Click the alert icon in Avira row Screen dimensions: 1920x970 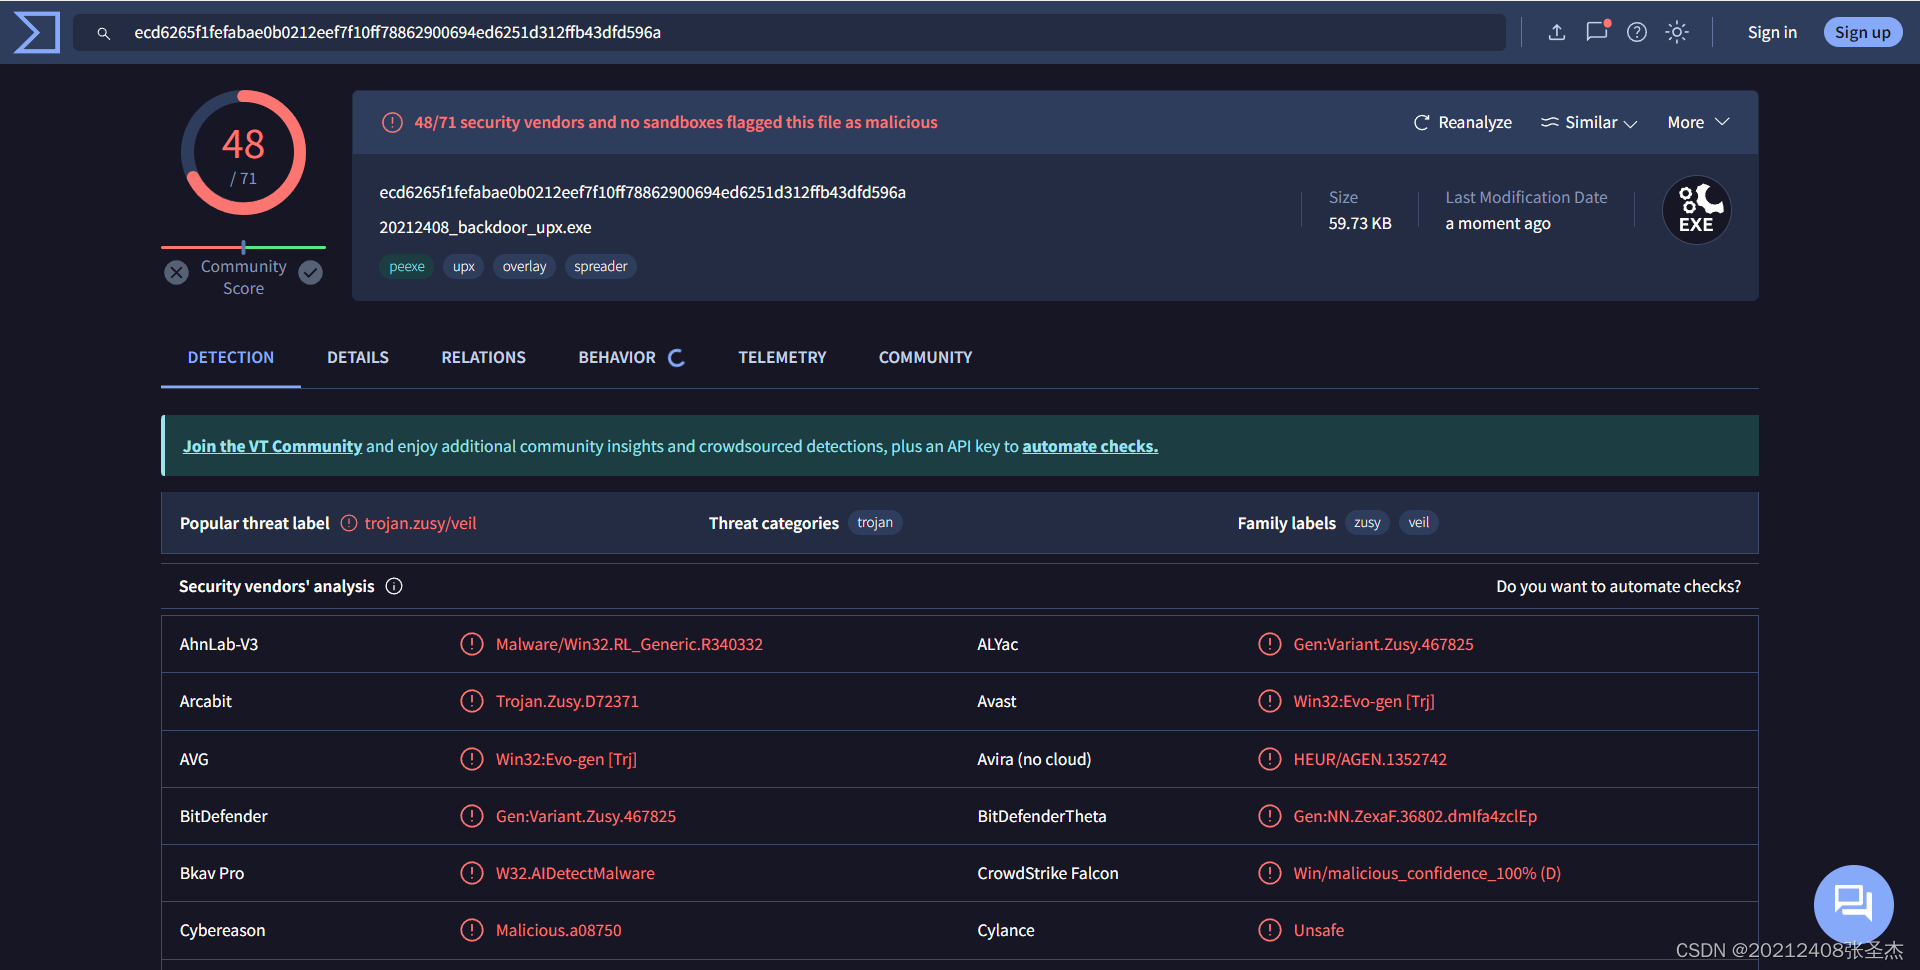click(1270, 759)
